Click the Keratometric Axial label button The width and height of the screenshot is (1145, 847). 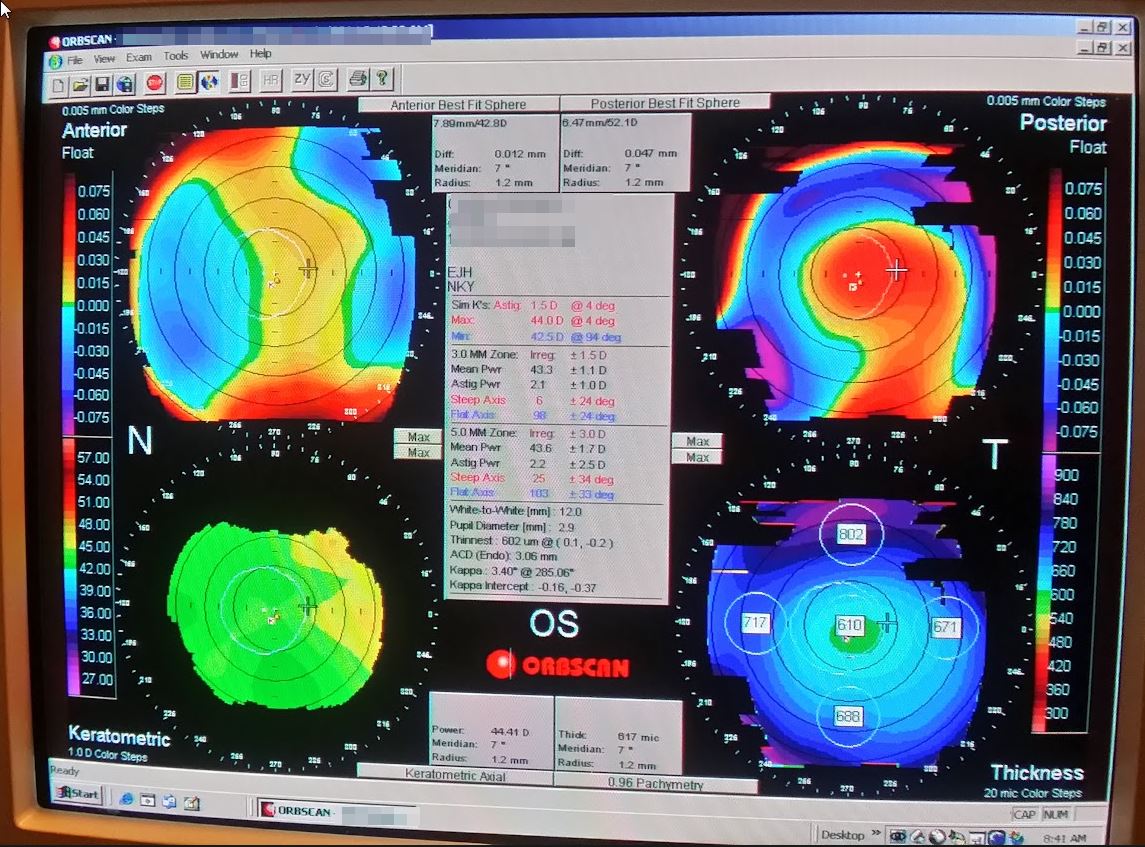456,774
